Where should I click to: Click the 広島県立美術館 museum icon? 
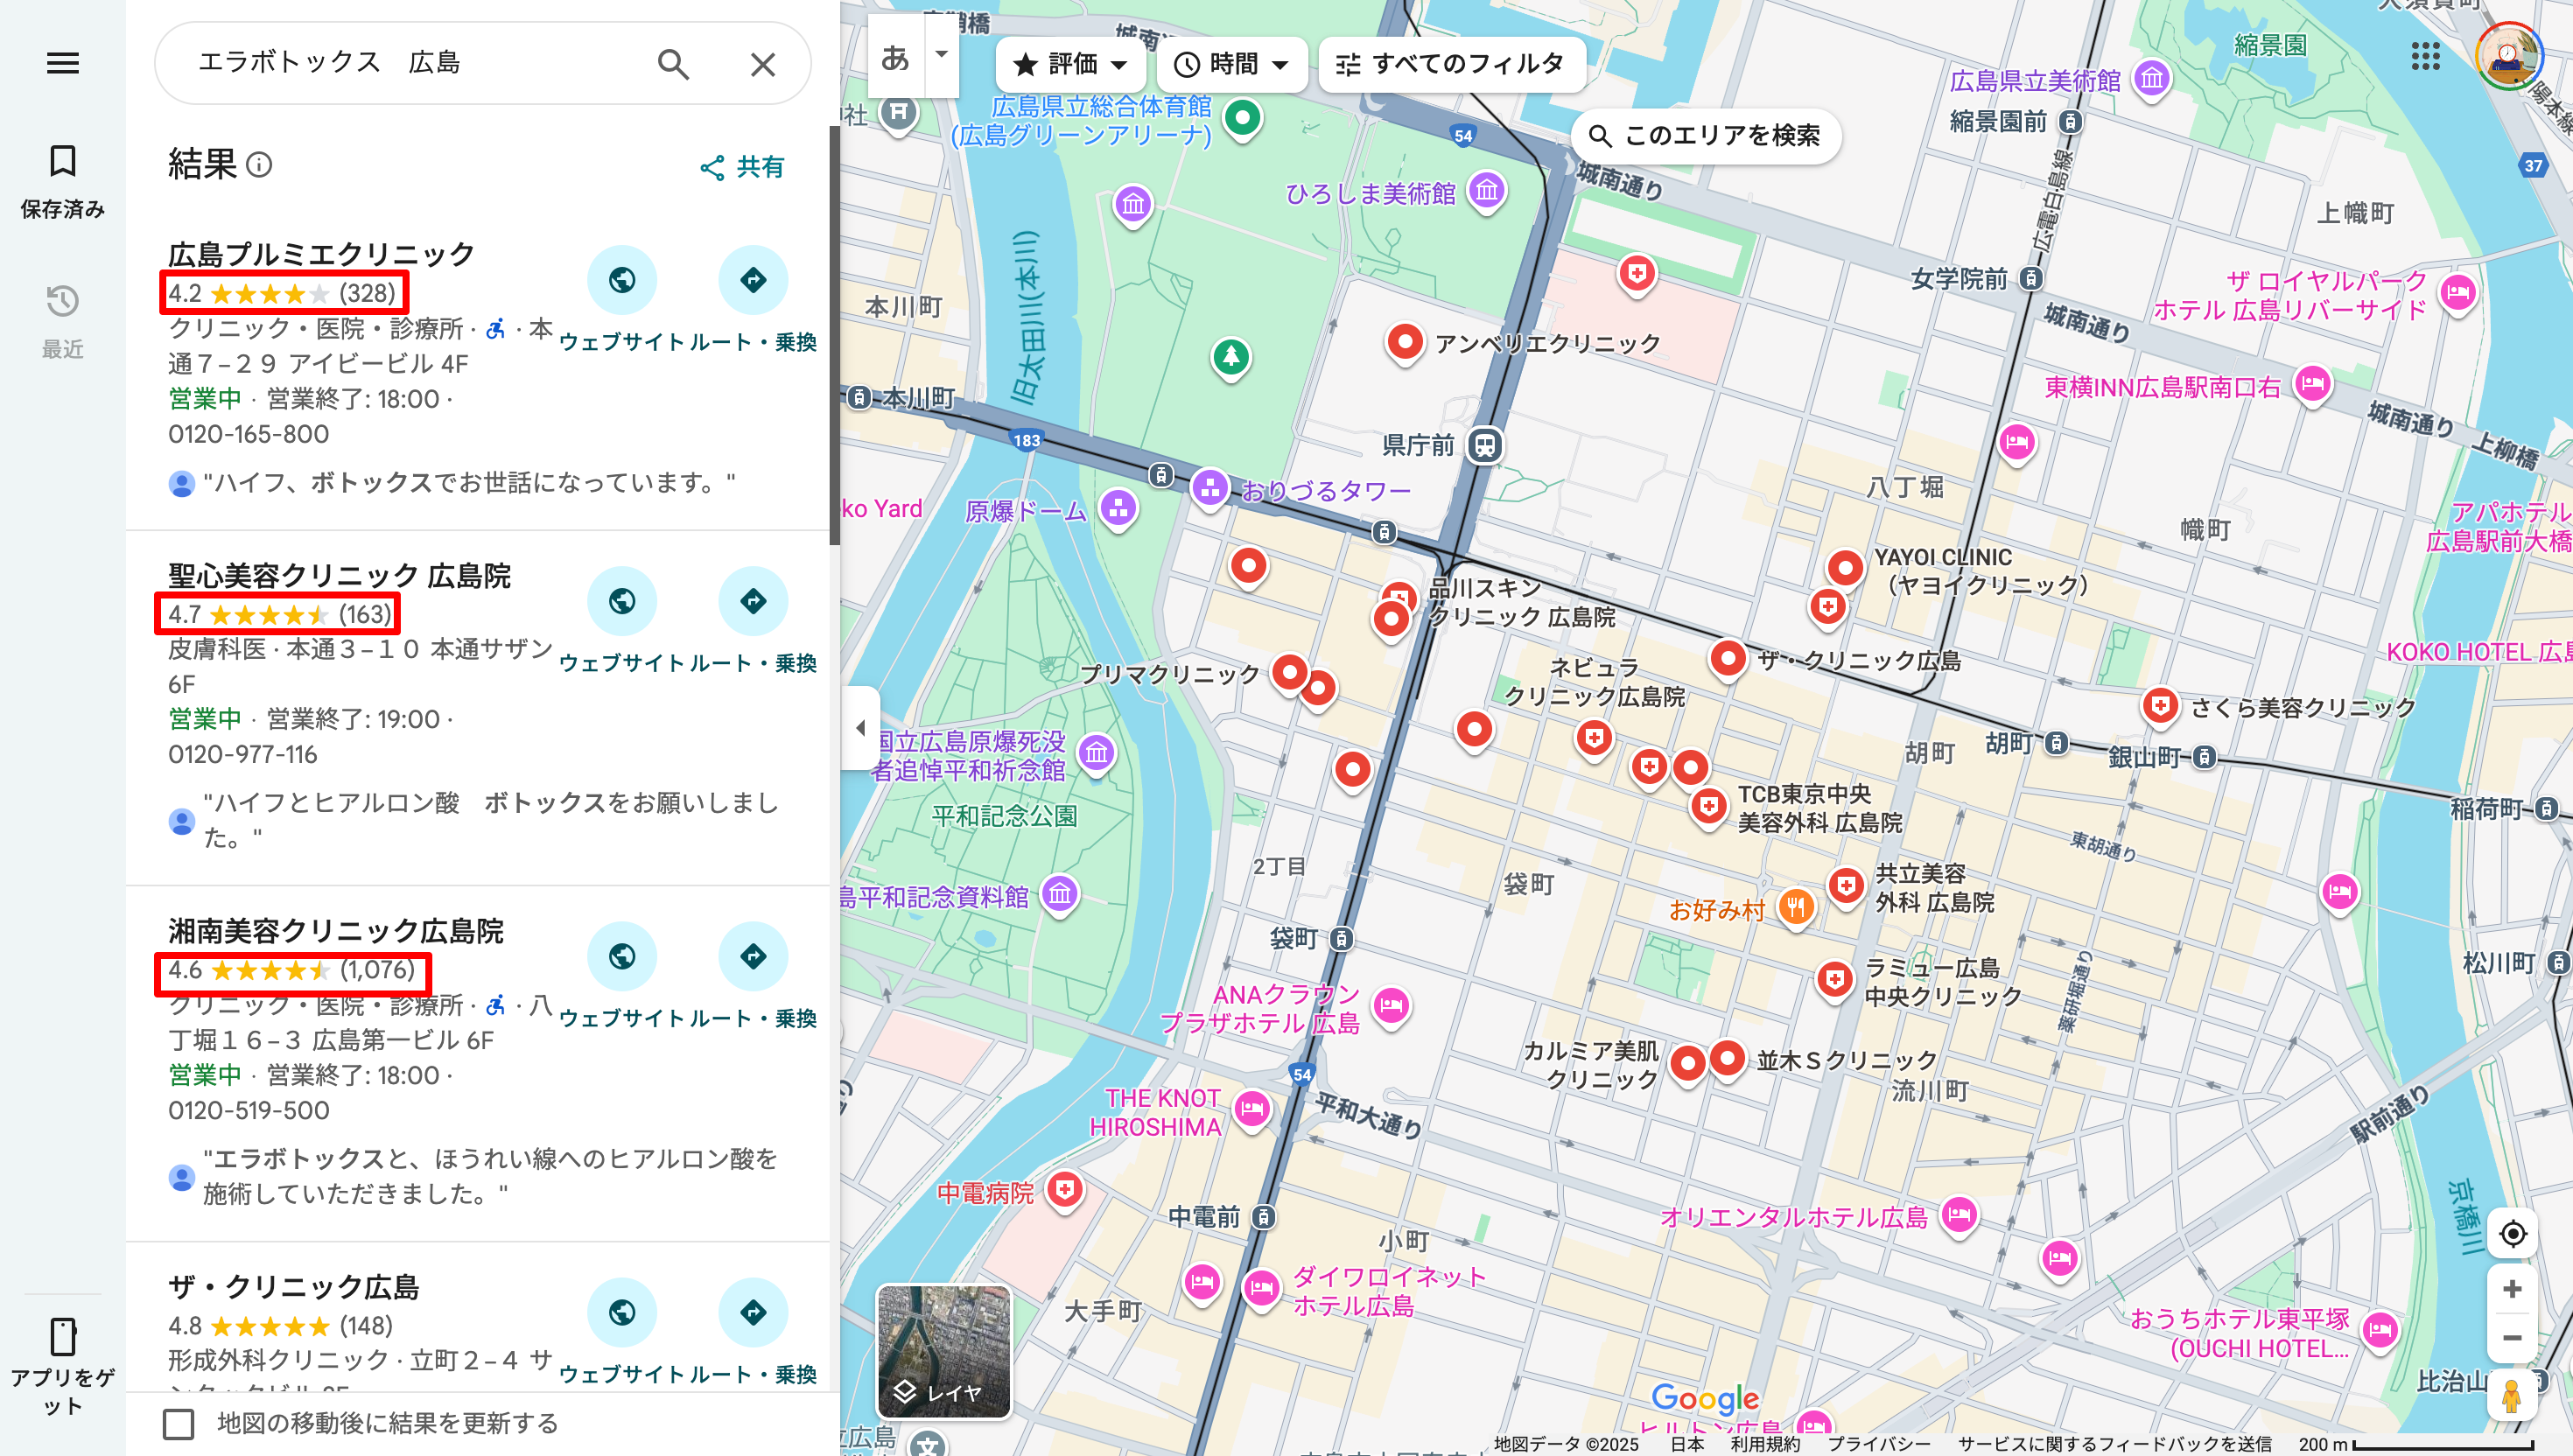(x=2151, y=78)
